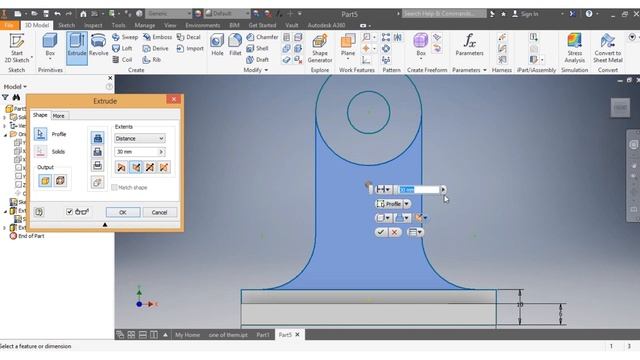Click the Extrude tool in ribbon

tap(77, 49)
